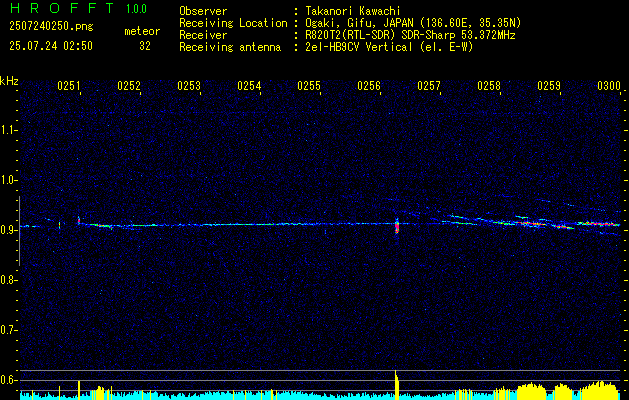Image resolution: width=629 pixels, height=400 pixels.
Task: Click the short echo burst at 0251
Action: (79, 220)
